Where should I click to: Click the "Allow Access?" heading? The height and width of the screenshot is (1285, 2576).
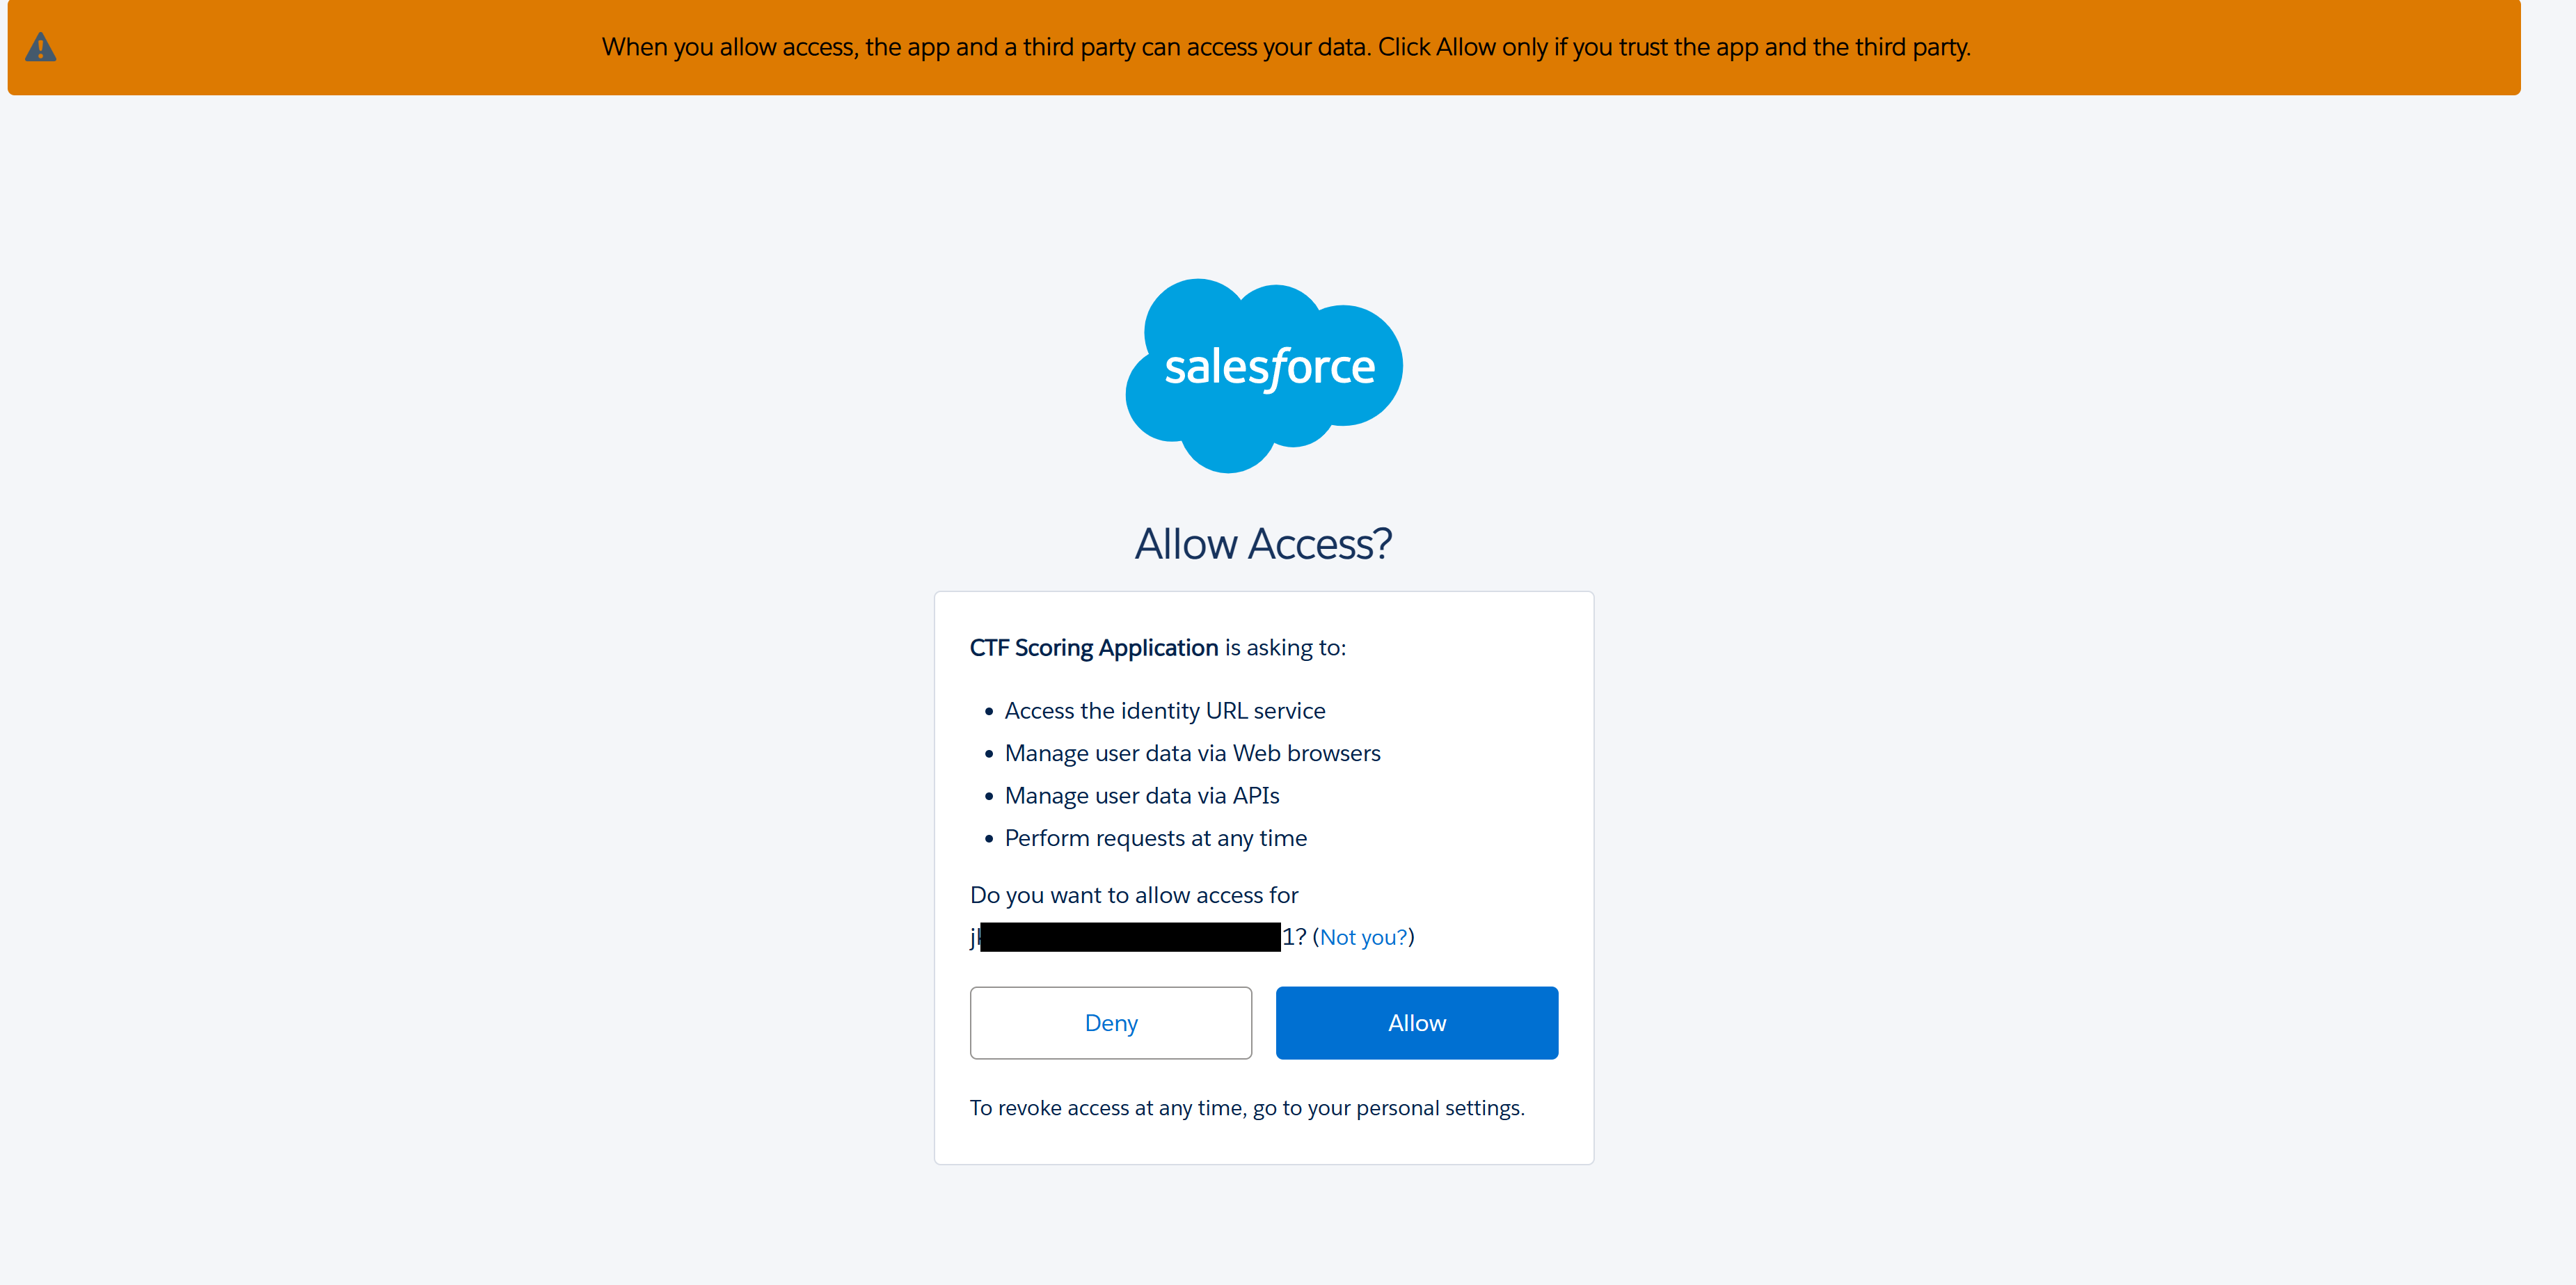[x=1263, y=544]
